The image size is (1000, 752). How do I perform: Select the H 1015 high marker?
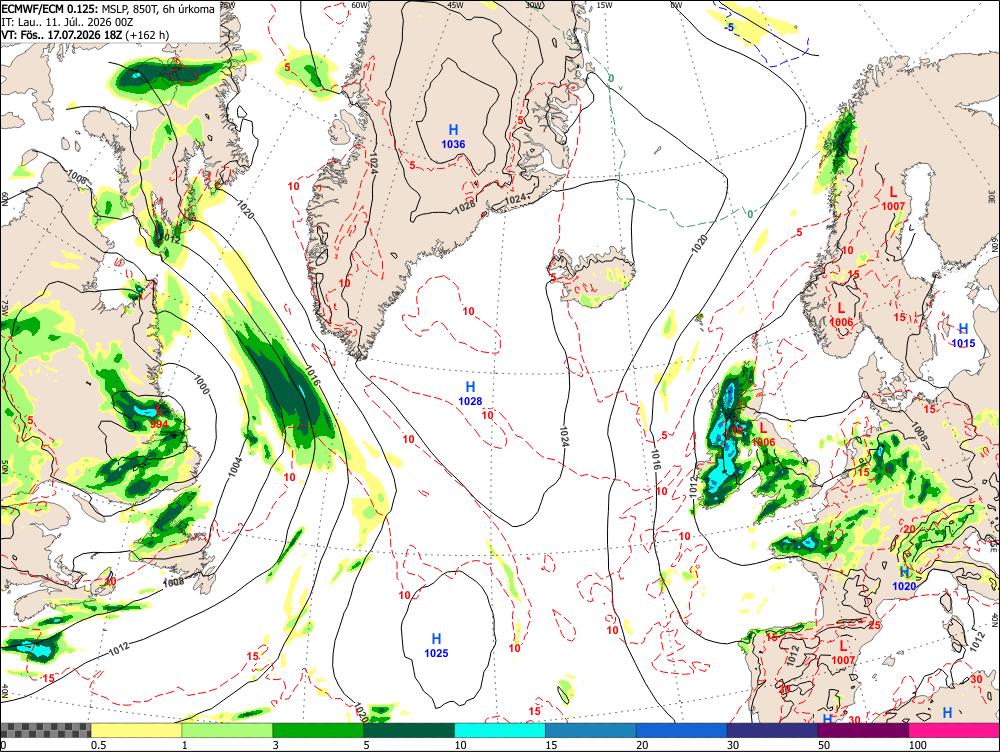[x=963, y=335]
